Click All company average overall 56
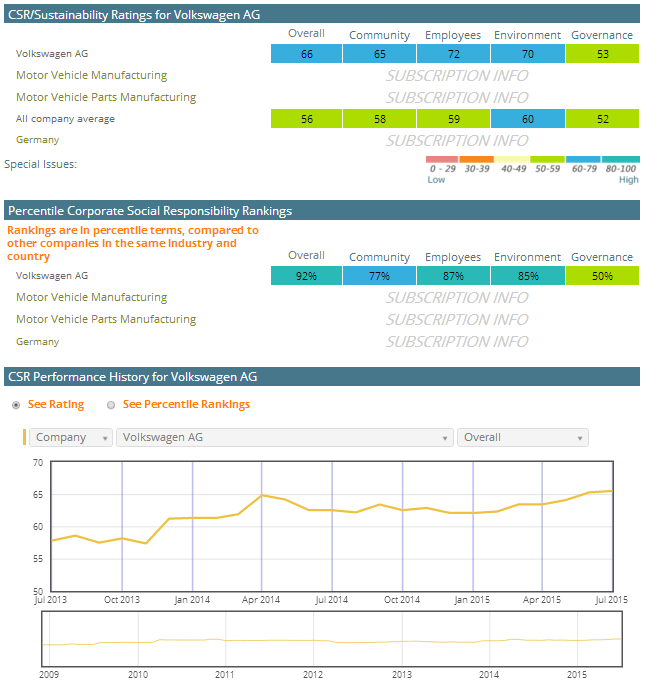The image size is (649, 688). coord(306,119)
